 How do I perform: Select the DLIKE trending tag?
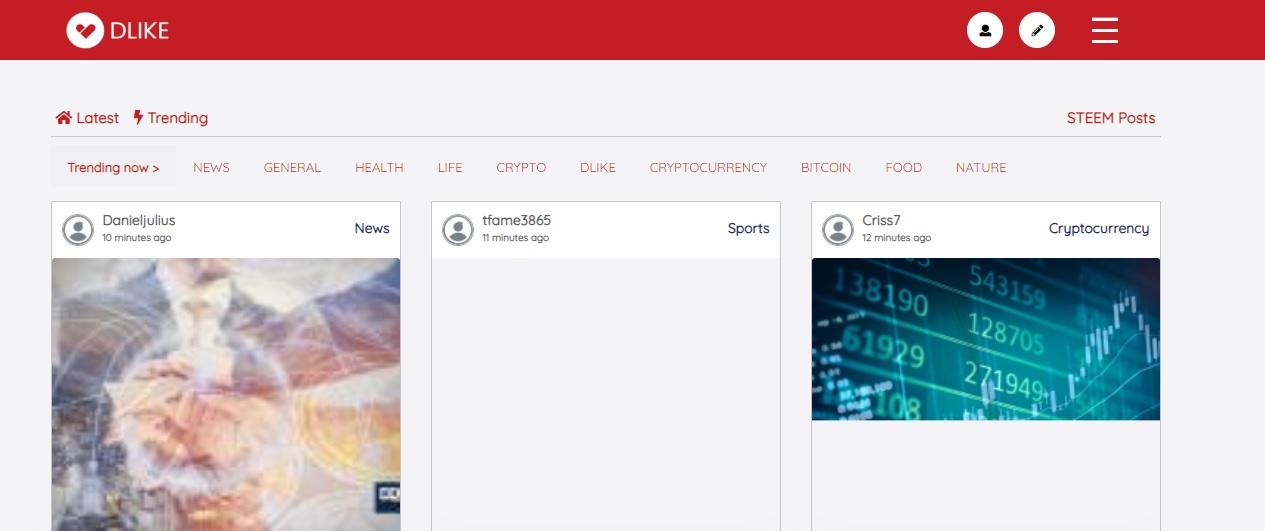pos(598,168)
